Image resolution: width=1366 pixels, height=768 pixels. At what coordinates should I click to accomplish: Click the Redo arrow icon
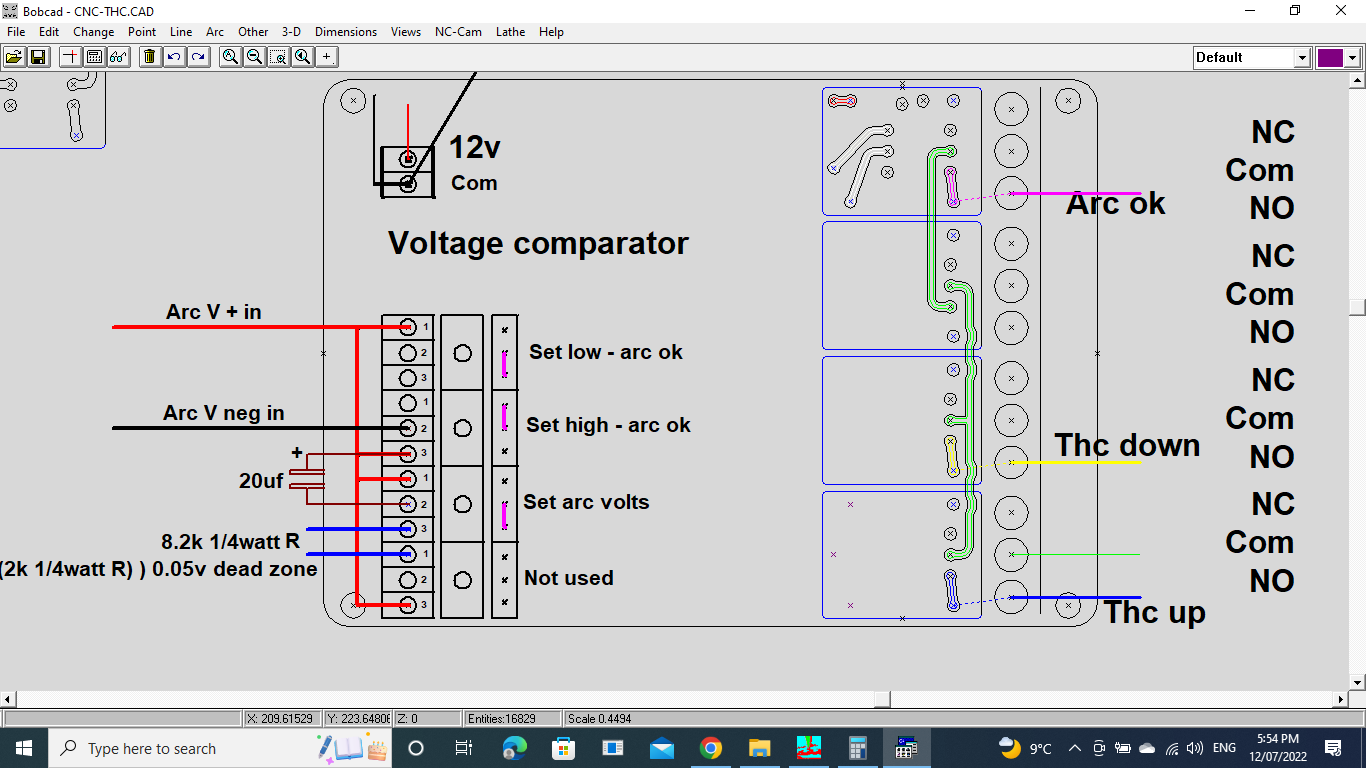pyautogui.click(x=198, y=57)
